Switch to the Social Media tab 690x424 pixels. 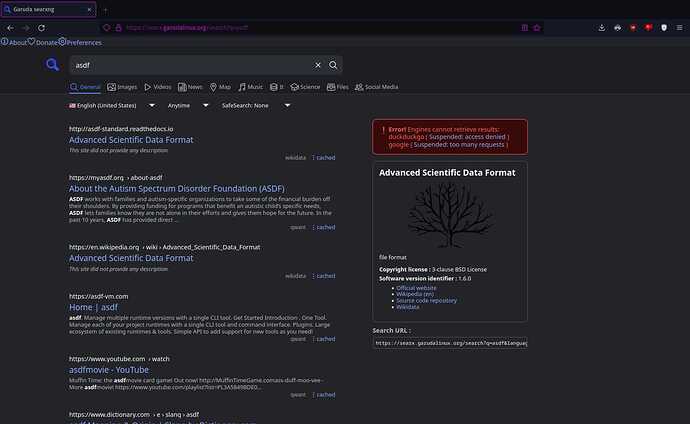(x=377, y=87)
